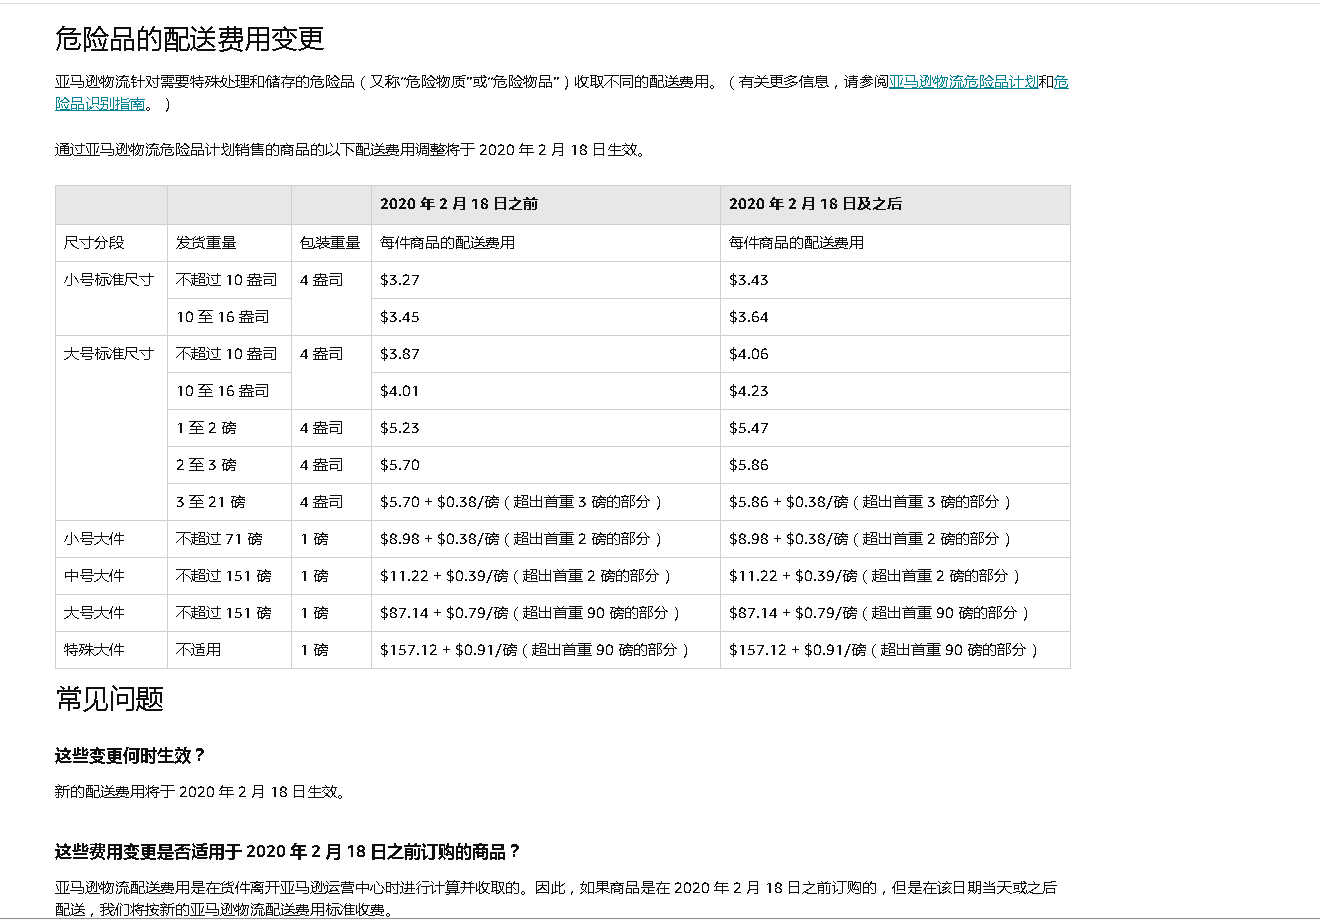
Task: Click the 常见问题 heading
Action: [109, 699]
